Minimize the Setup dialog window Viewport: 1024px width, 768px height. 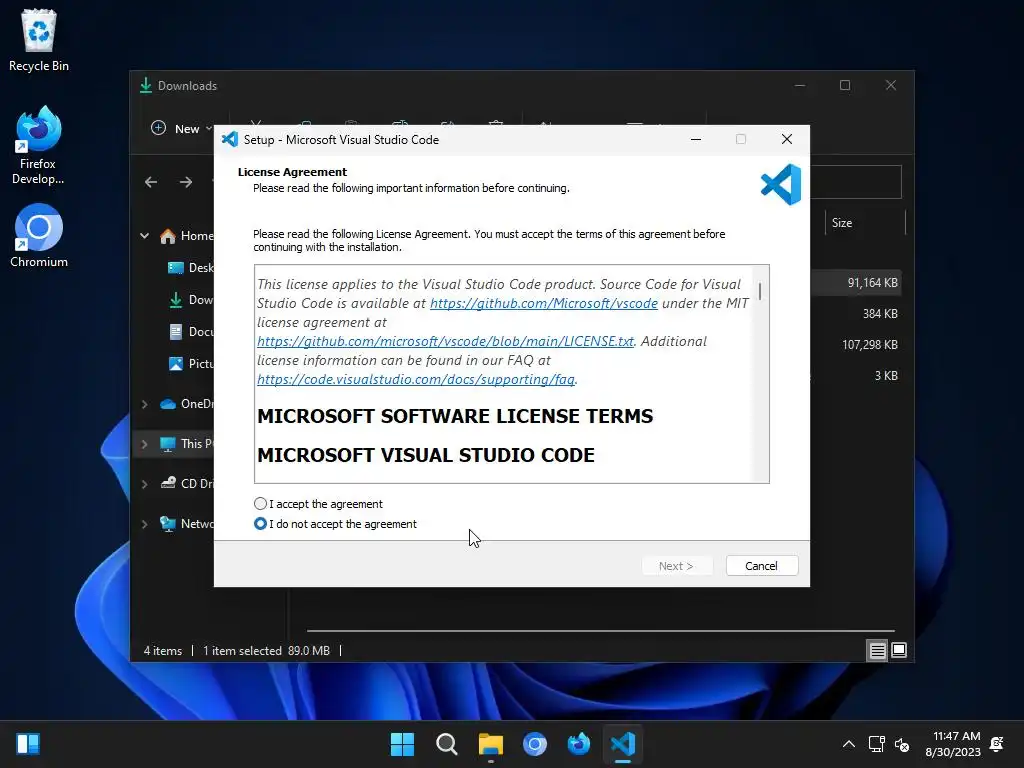coord(696,139)
